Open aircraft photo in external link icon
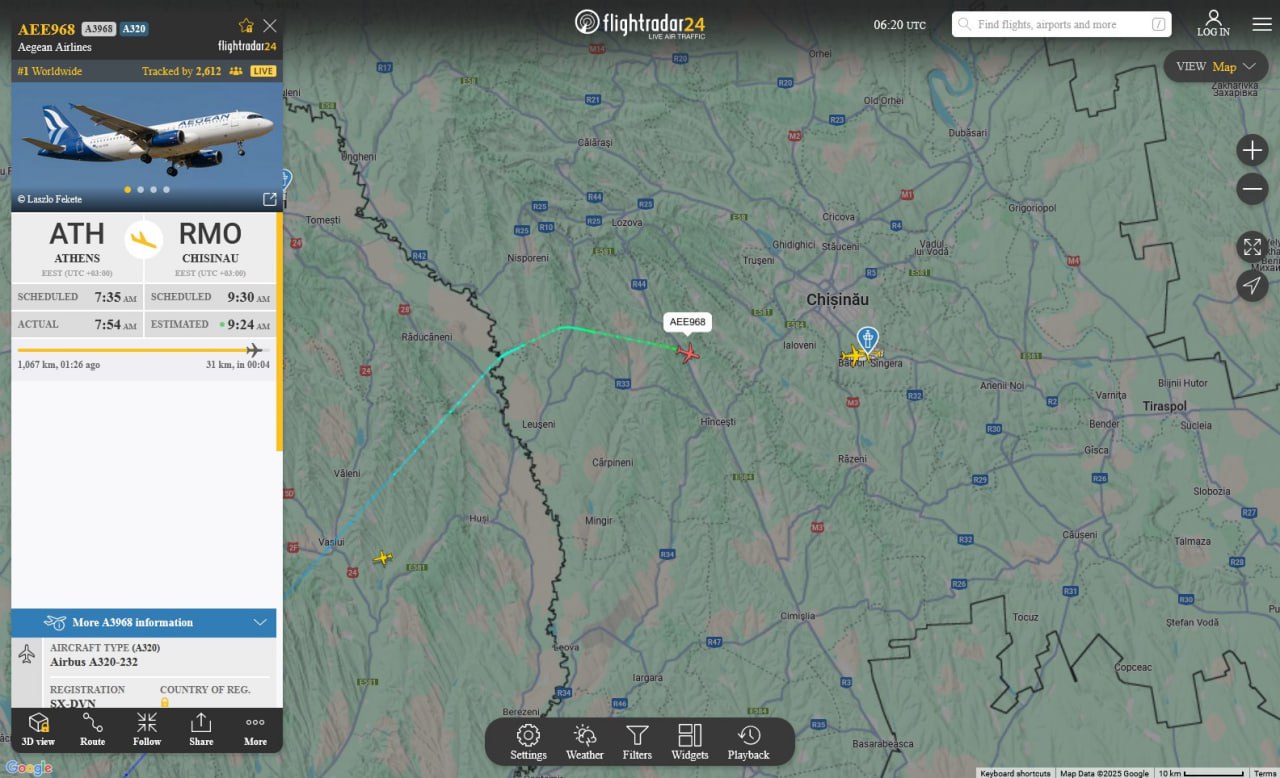1280x778 pixels. click(269, 199)
